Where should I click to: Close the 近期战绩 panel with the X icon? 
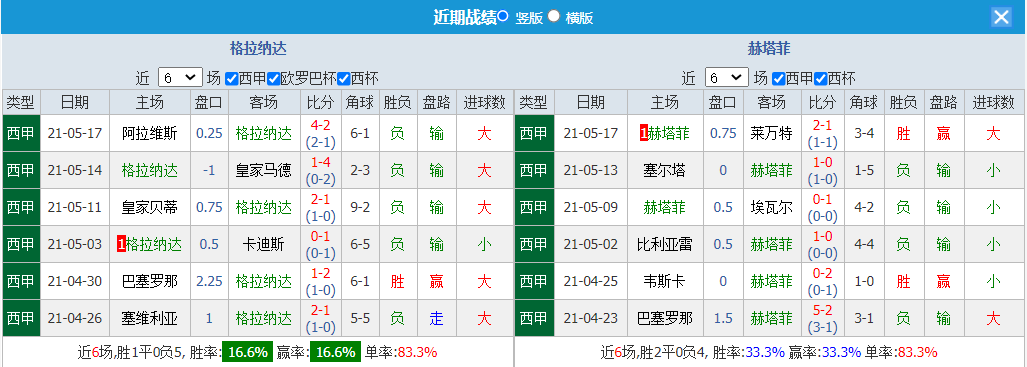pos(1001,17)
